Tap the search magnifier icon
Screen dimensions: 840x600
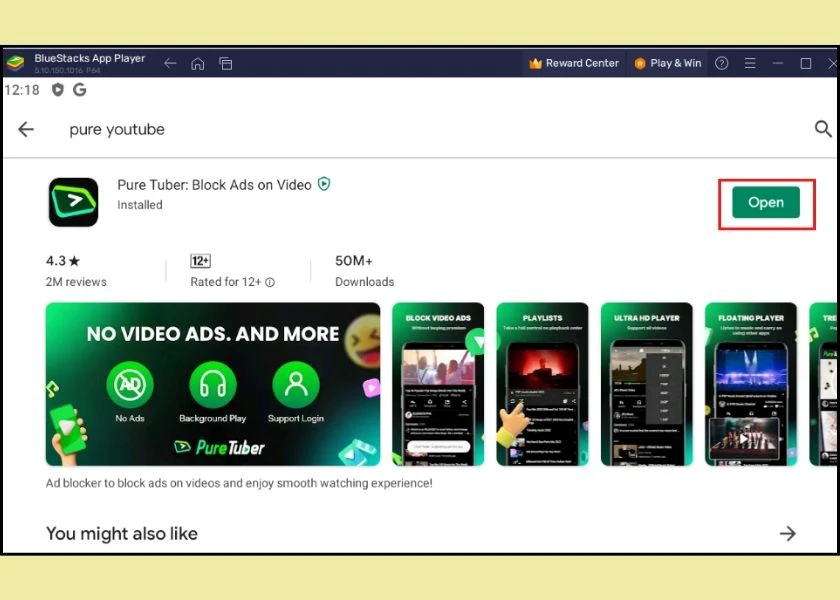[x=823, y=129]
